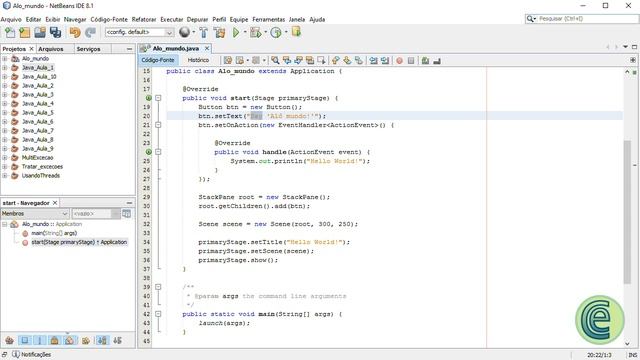
Task: Select the Código-Fonte view button
Action: pyautogui.click(x=158, y=60)
